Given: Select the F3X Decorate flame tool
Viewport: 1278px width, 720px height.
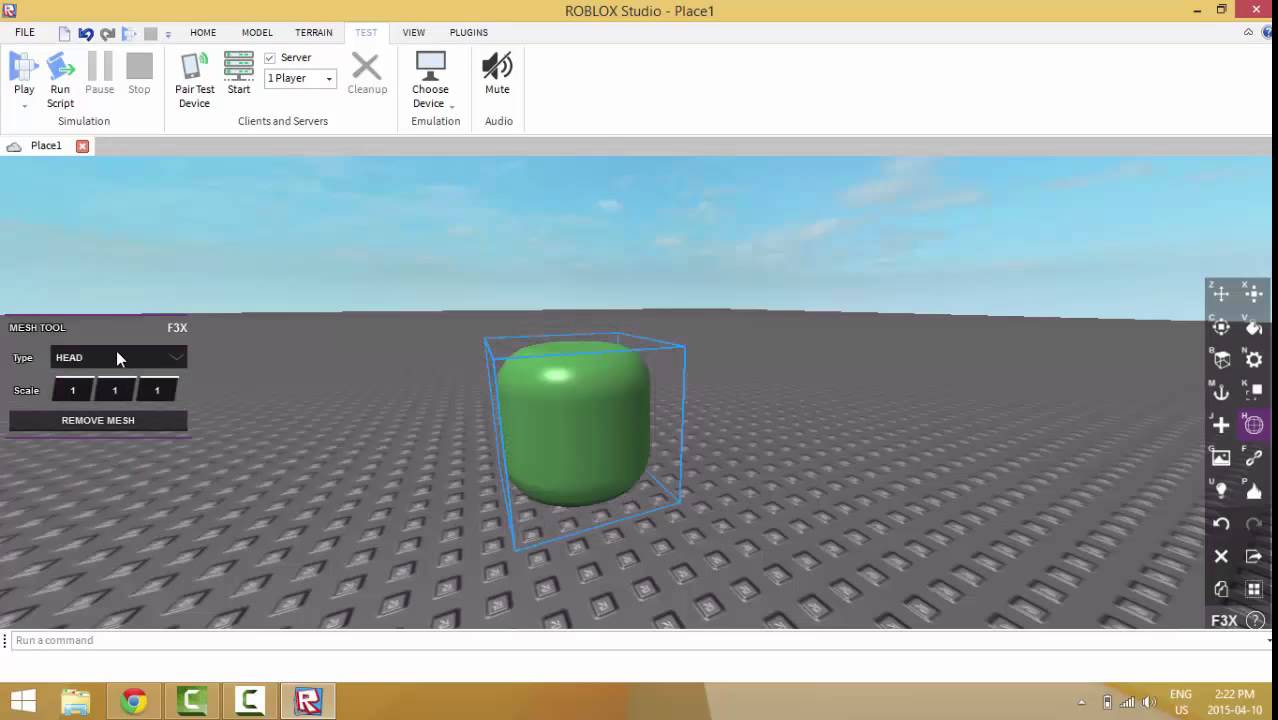Looking at the screenshot, I should [x=1254, y=490].
